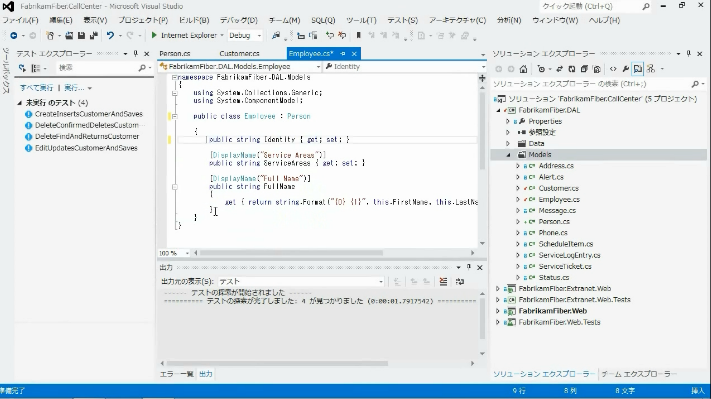
Task: Click the Home icon in Solution Explorer
Action: (523, 69)
